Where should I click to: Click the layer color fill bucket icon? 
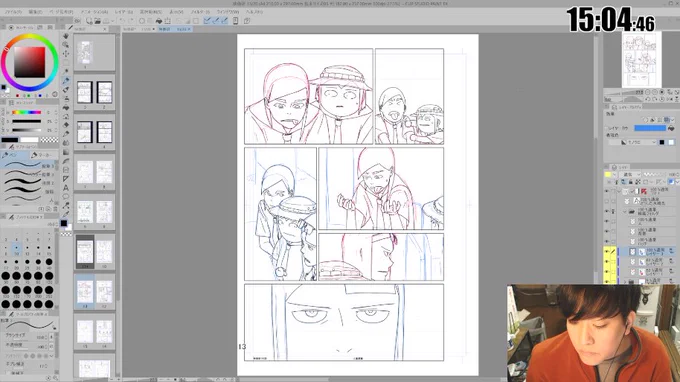[x=671, y=128]
